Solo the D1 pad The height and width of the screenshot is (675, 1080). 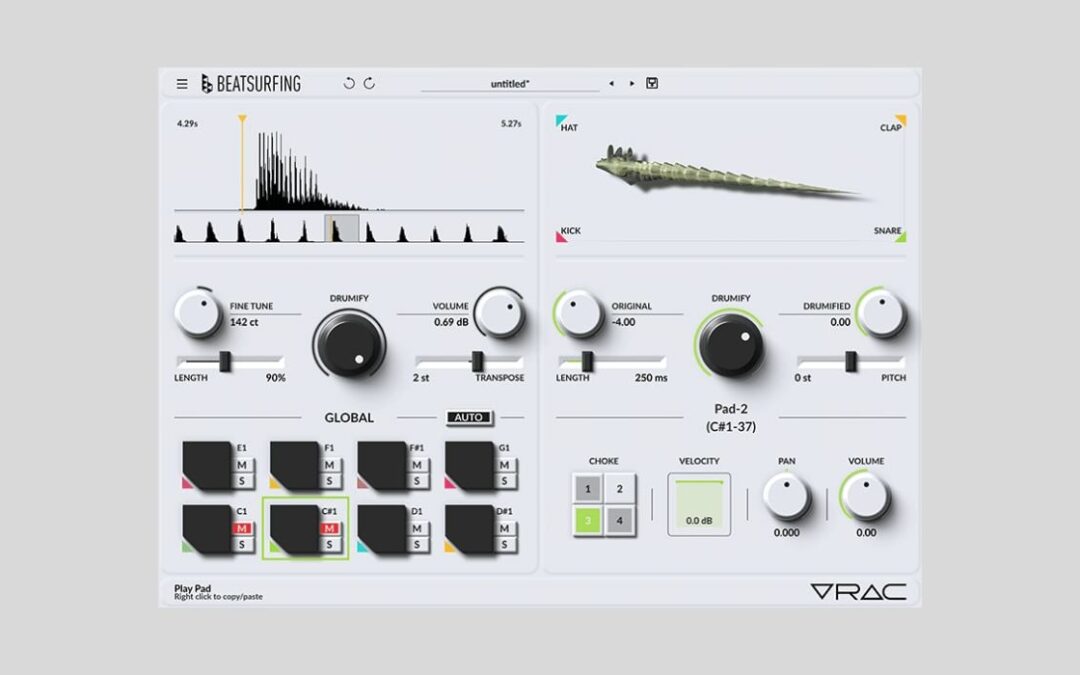tap(417, 544)
